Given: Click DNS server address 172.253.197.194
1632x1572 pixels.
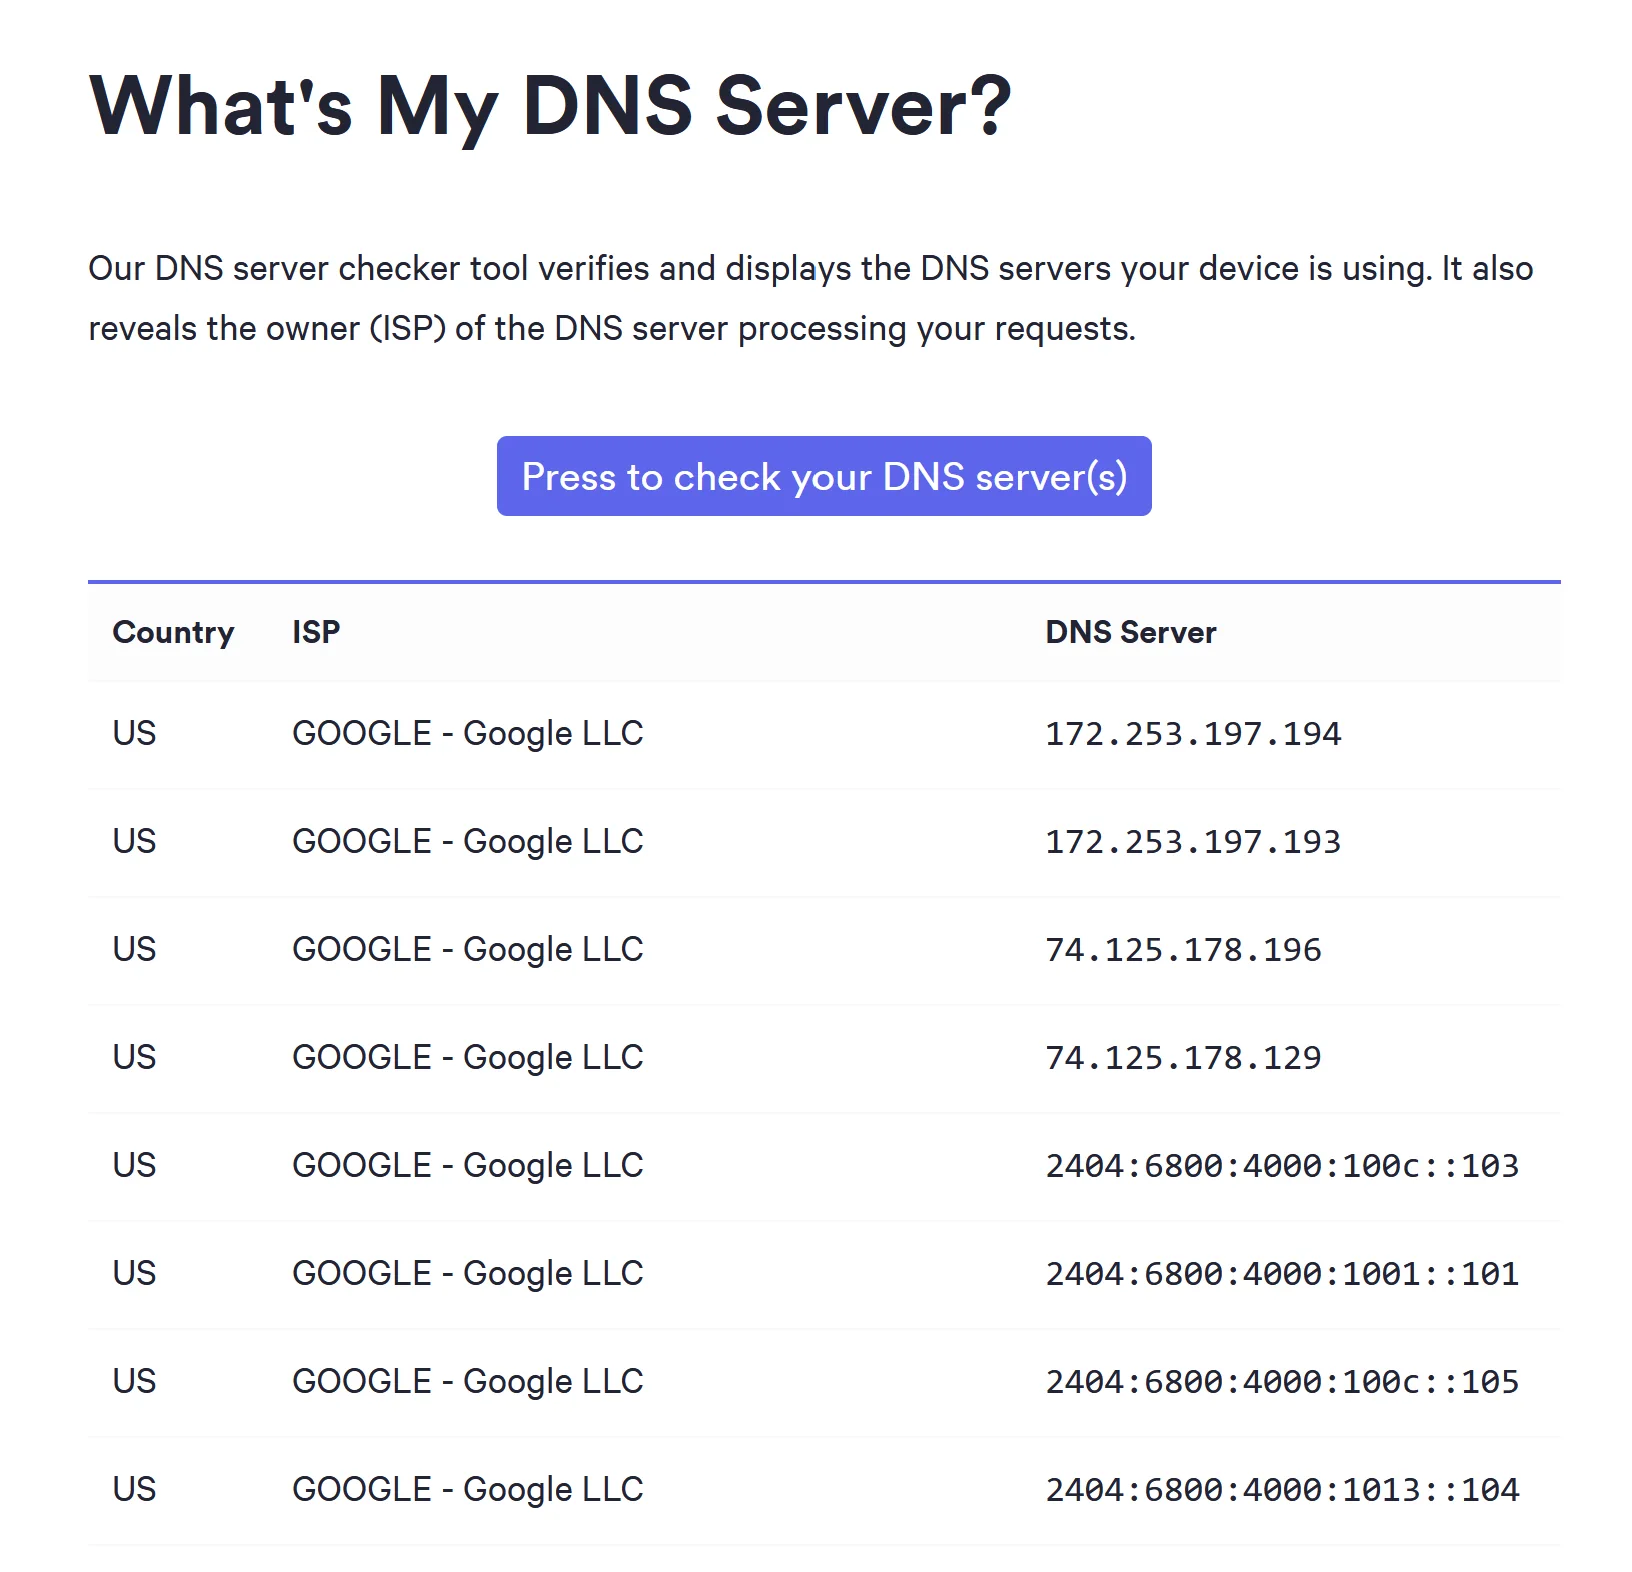Looking at the screenshot, I should point(1193,734).
